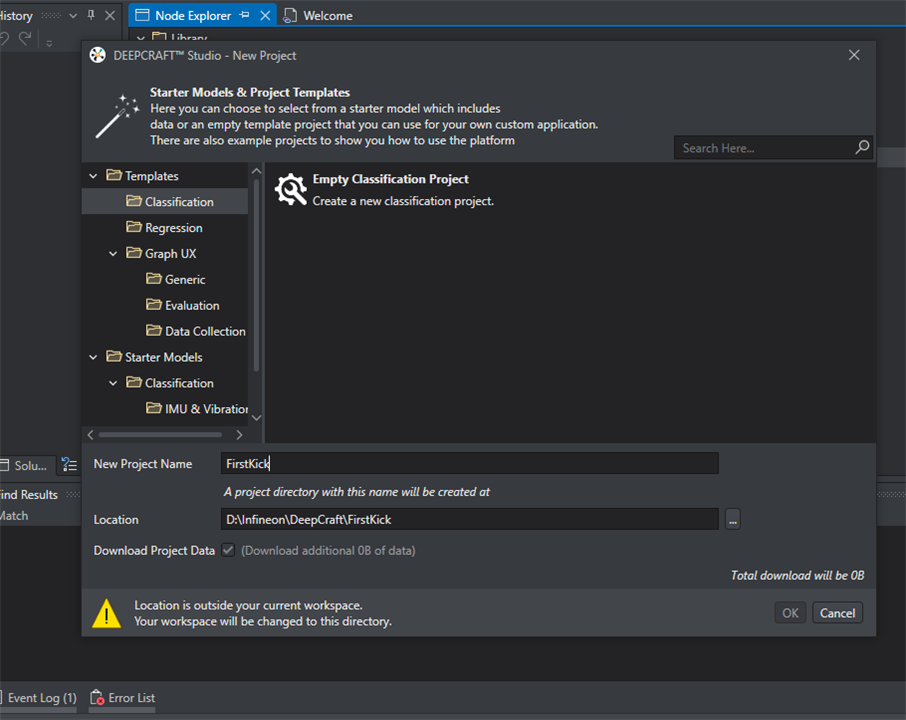Close the New Project dialog
This screenshot has width=906, height=720.
(853, 55)
